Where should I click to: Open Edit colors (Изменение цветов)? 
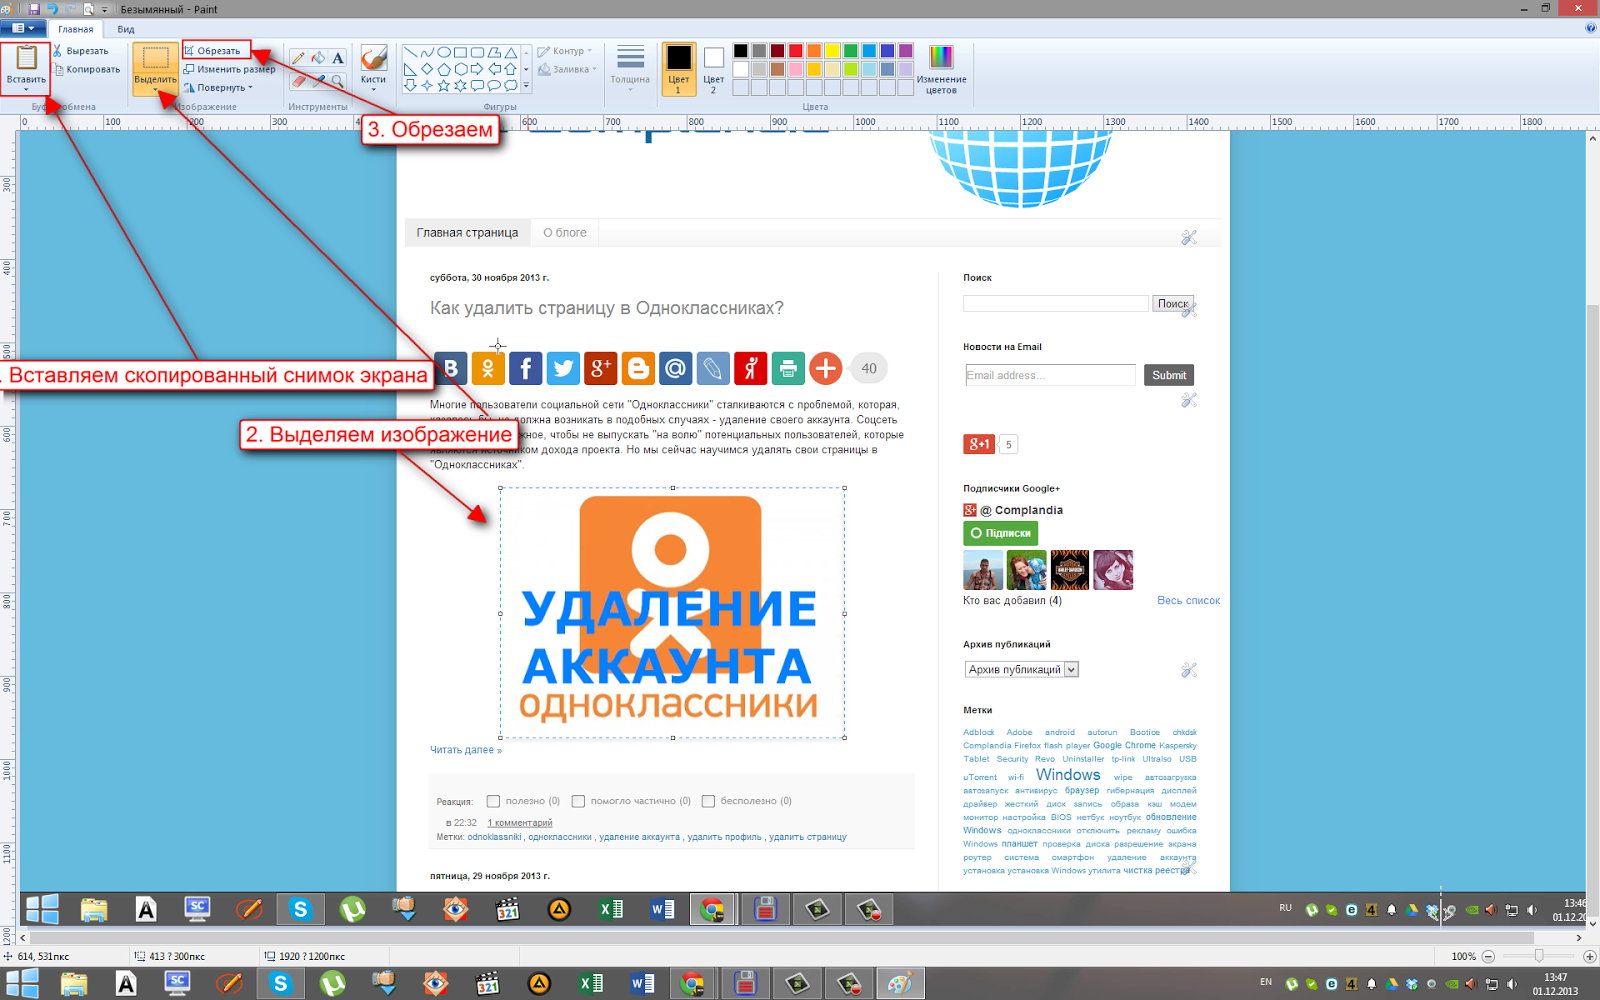click(941, 69)
